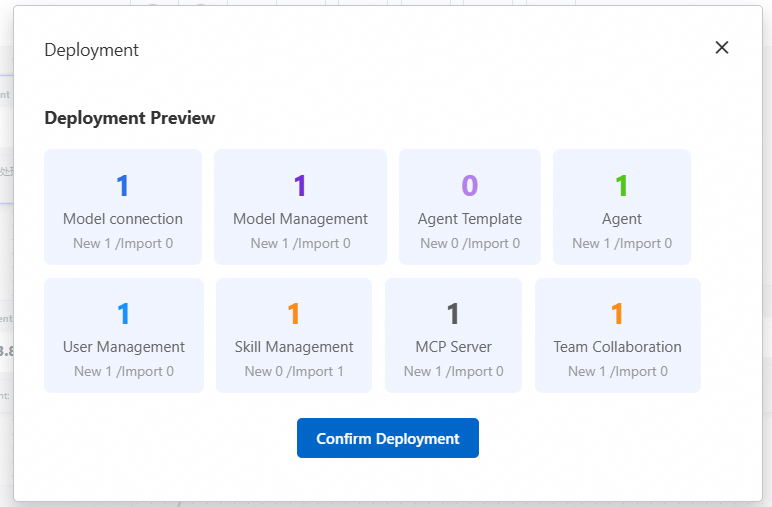Click 'New 1 /Import 0' under MCP Server

click(x=453, y=371)
